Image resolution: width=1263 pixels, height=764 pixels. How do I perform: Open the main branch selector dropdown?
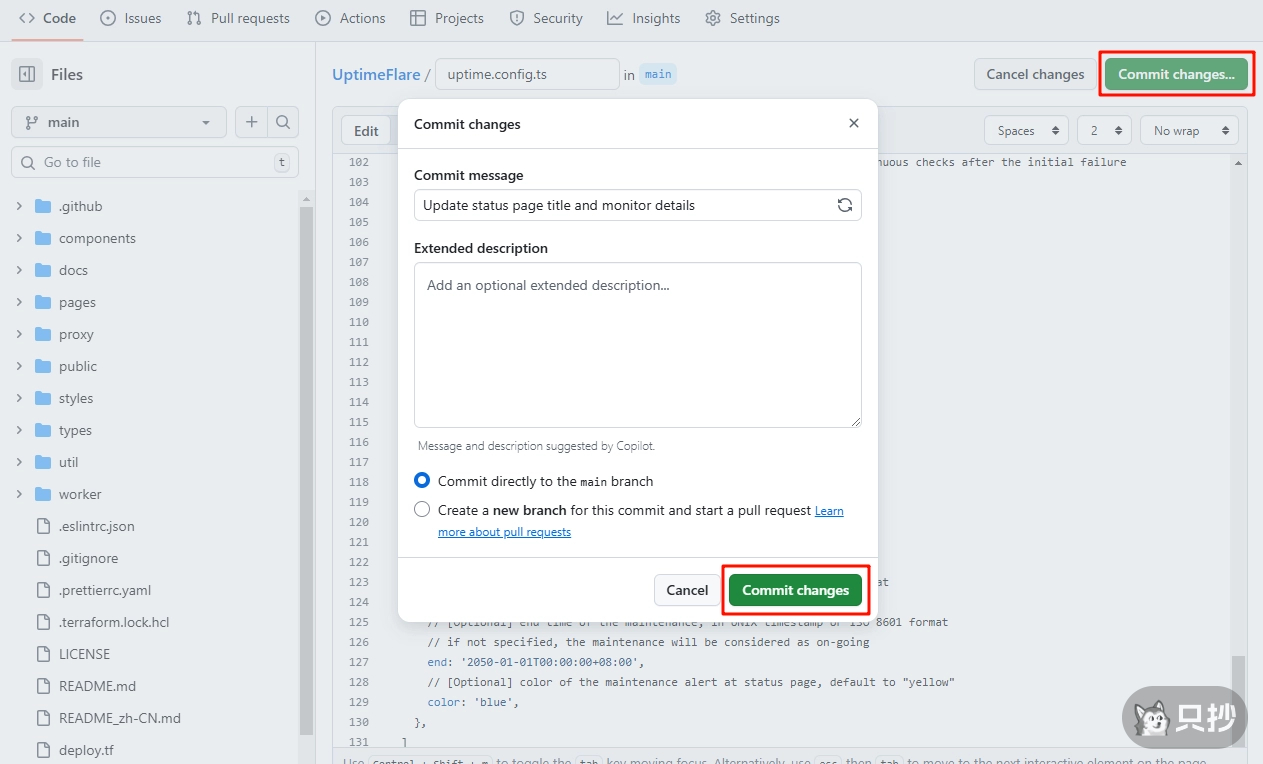[x=118, y=122]
